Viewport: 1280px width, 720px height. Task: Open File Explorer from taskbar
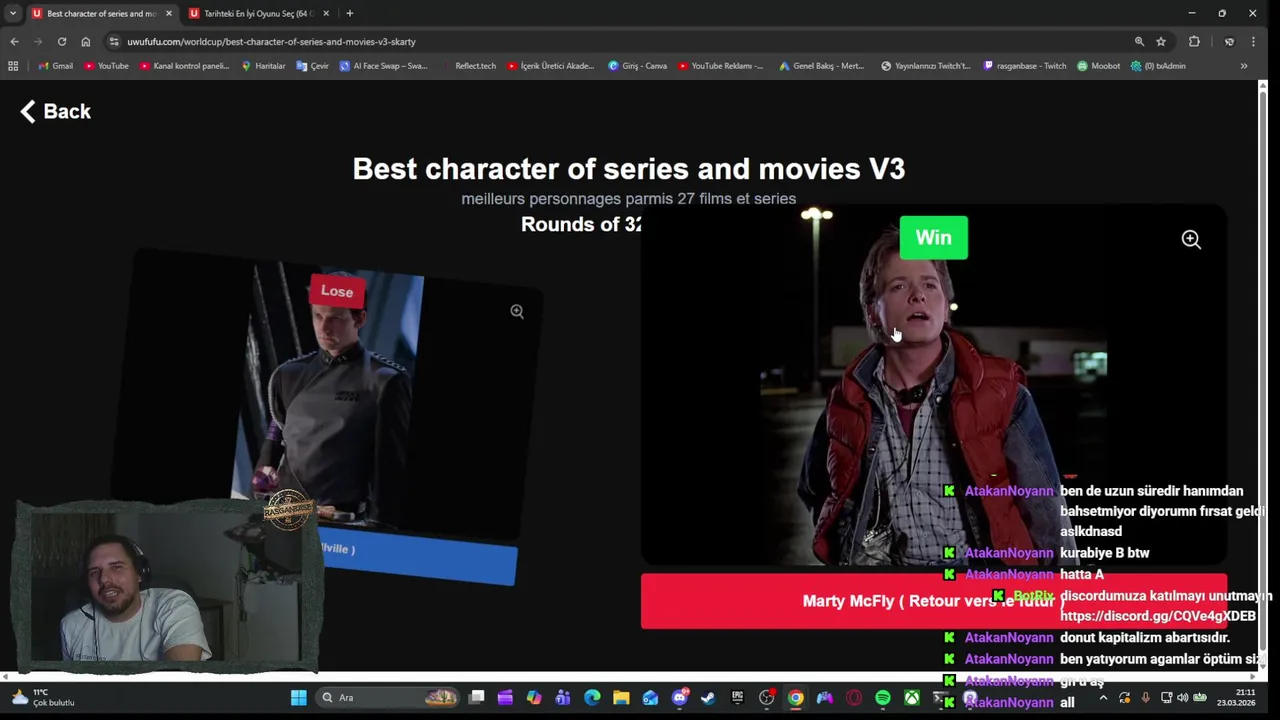[x=621, y=698]
